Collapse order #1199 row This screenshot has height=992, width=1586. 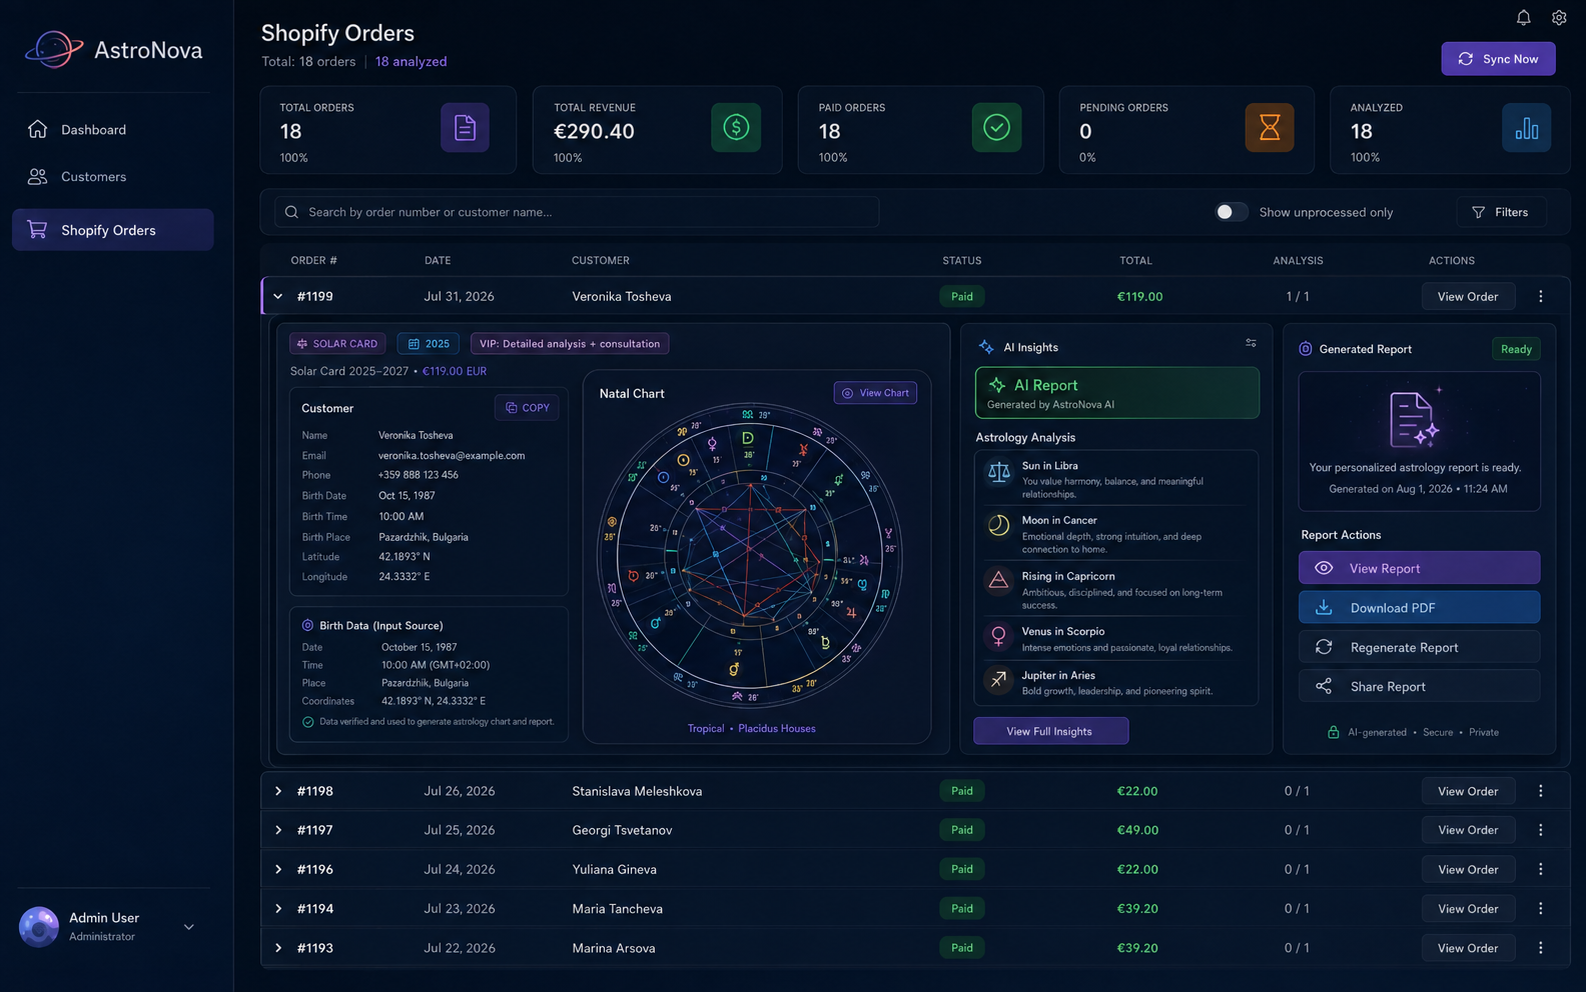click(x=278, y=296)
